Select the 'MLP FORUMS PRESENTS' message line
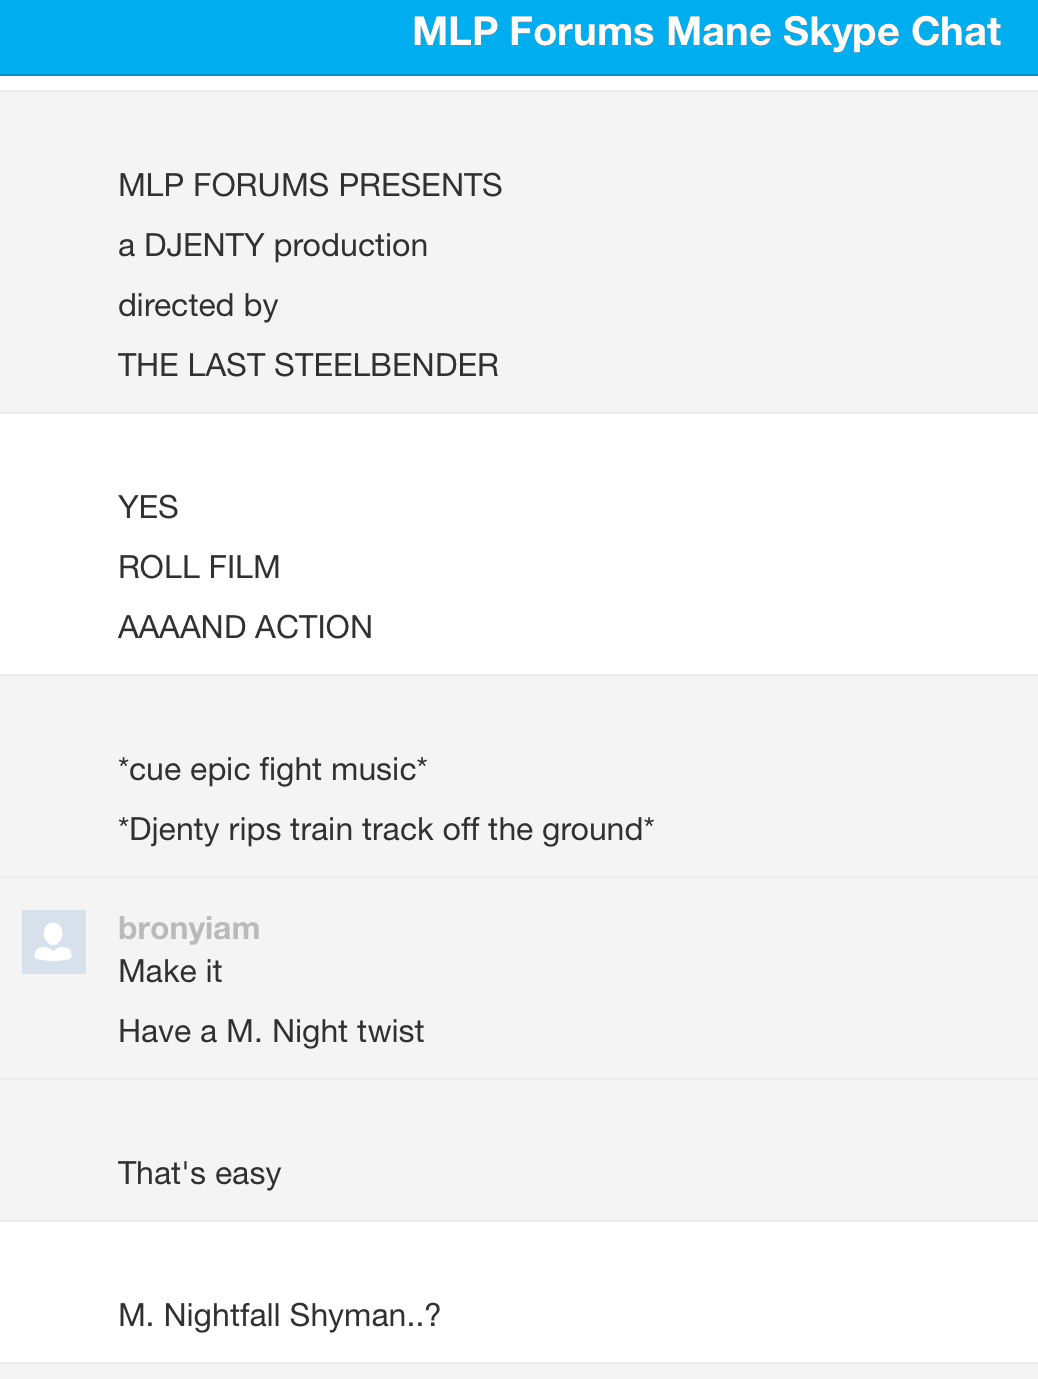The image size is (1038, 1379). pyautogui.click(x=310, y=185)
